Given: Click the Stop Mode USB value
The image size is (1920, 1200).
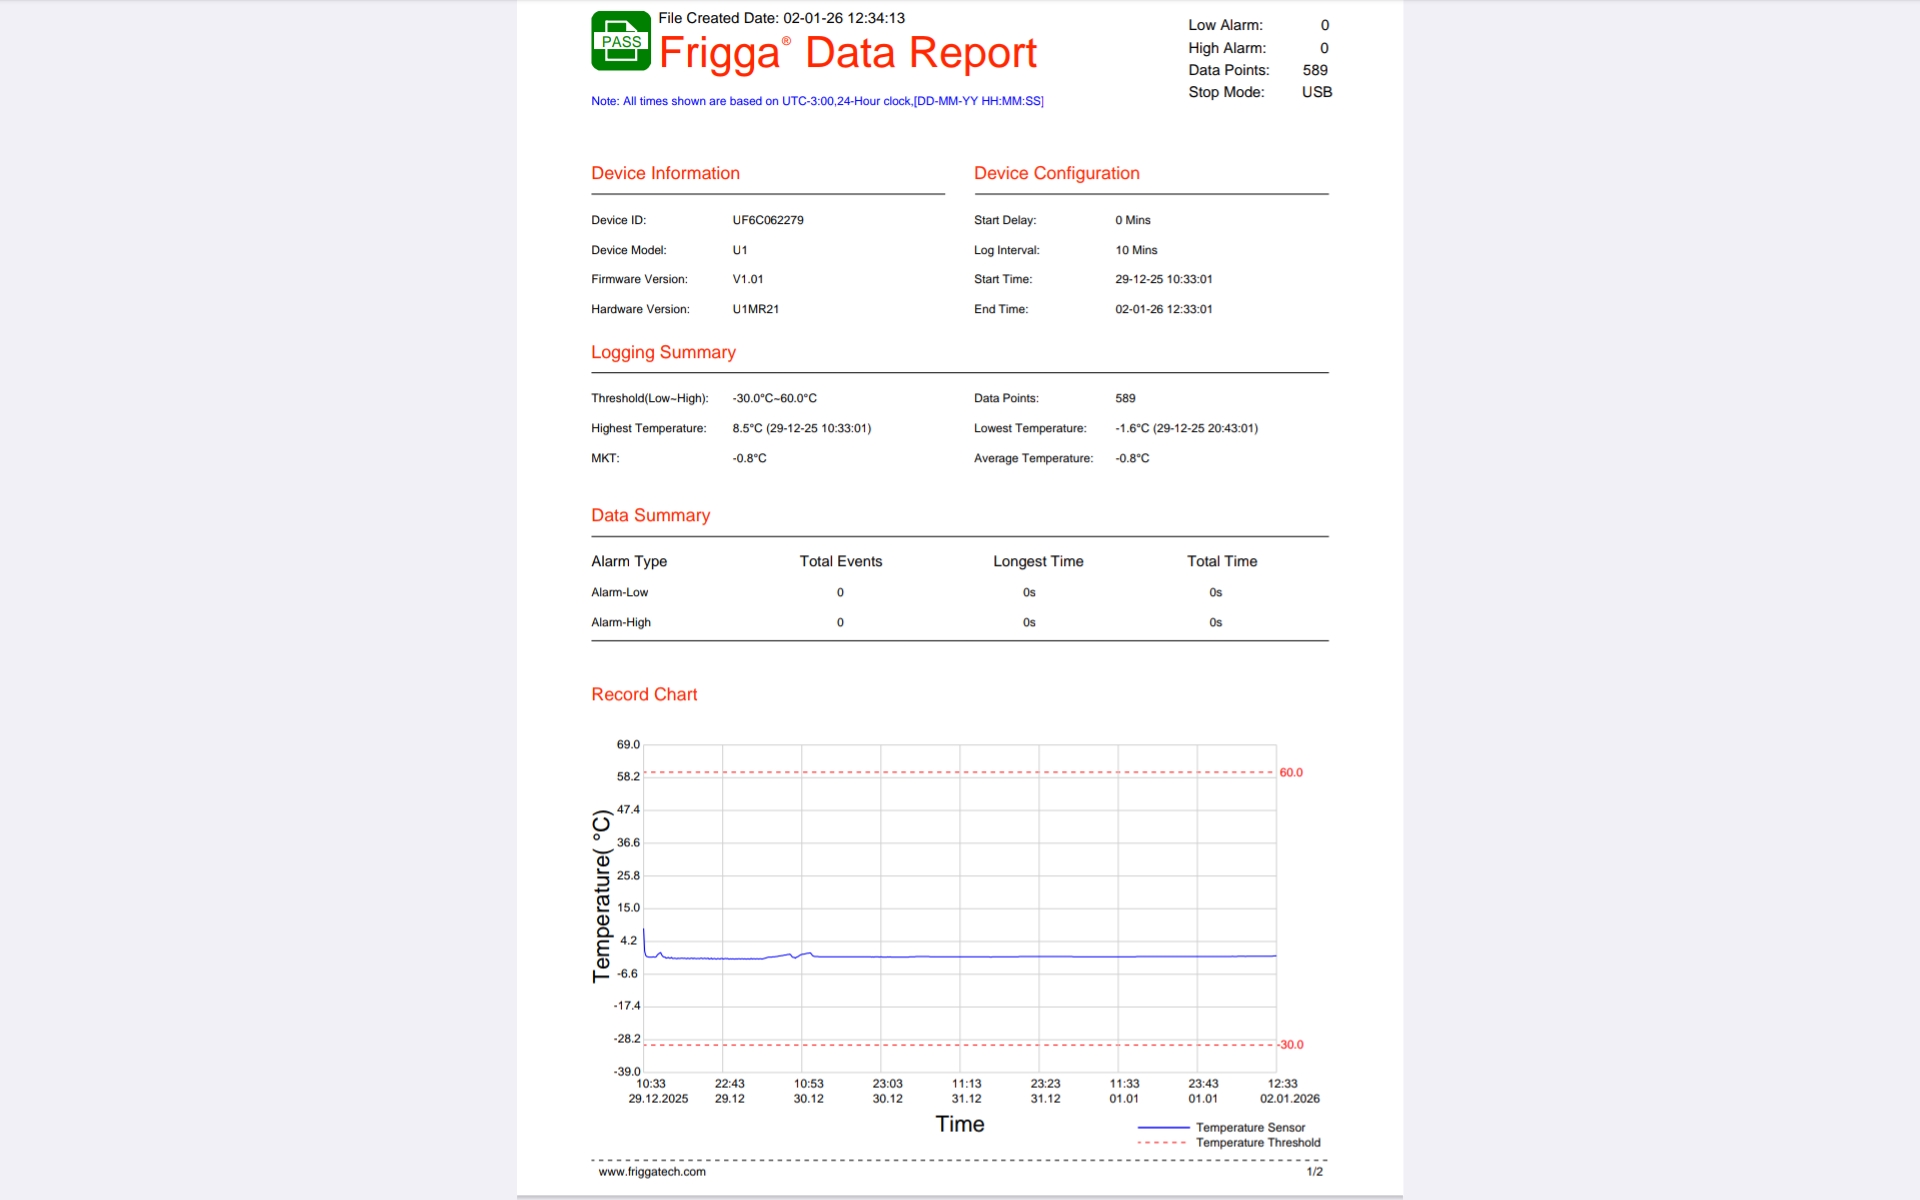Looking at the screenshot, I should [1316, 92].
